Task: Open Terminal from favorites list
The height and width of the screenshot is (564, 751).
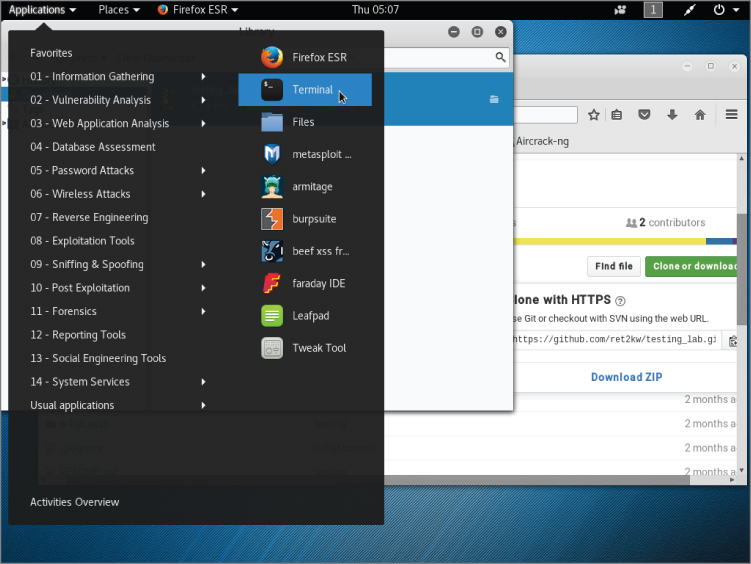Action: pyautogui.click(x=305, y=90)
